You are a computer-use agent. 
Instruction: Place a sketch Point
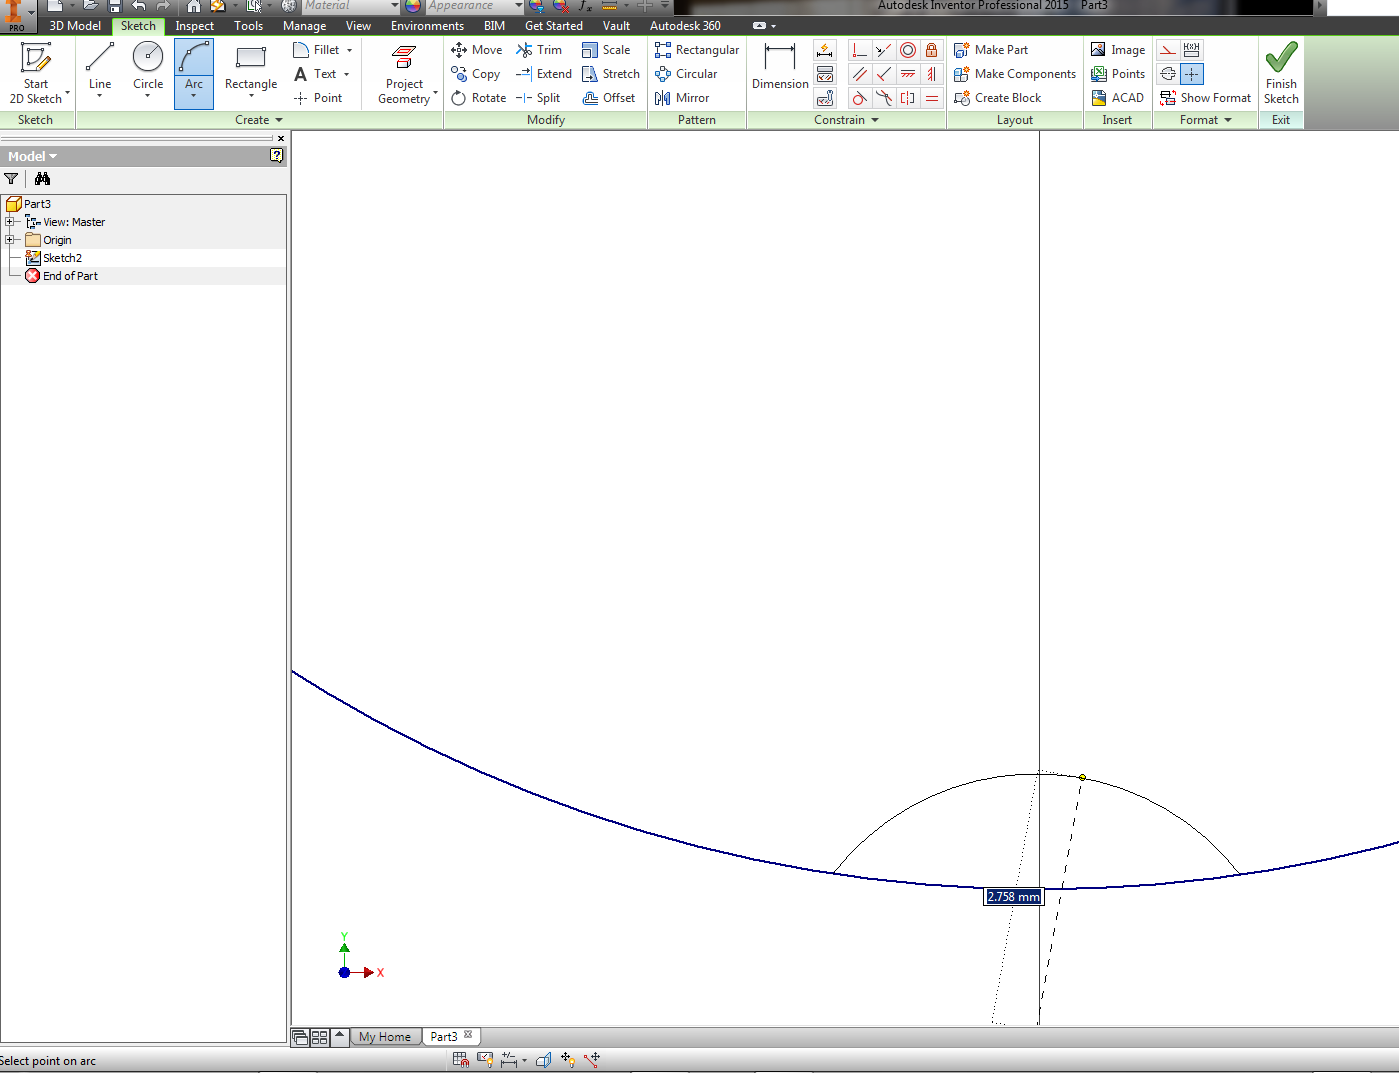click(318, 98)
